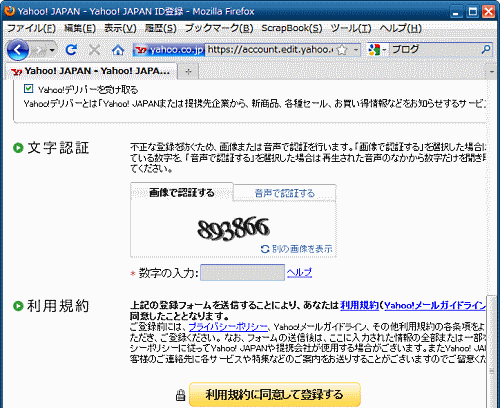
Task: Open the ScrapBook(S) menu
Action: tap(292, 28)
